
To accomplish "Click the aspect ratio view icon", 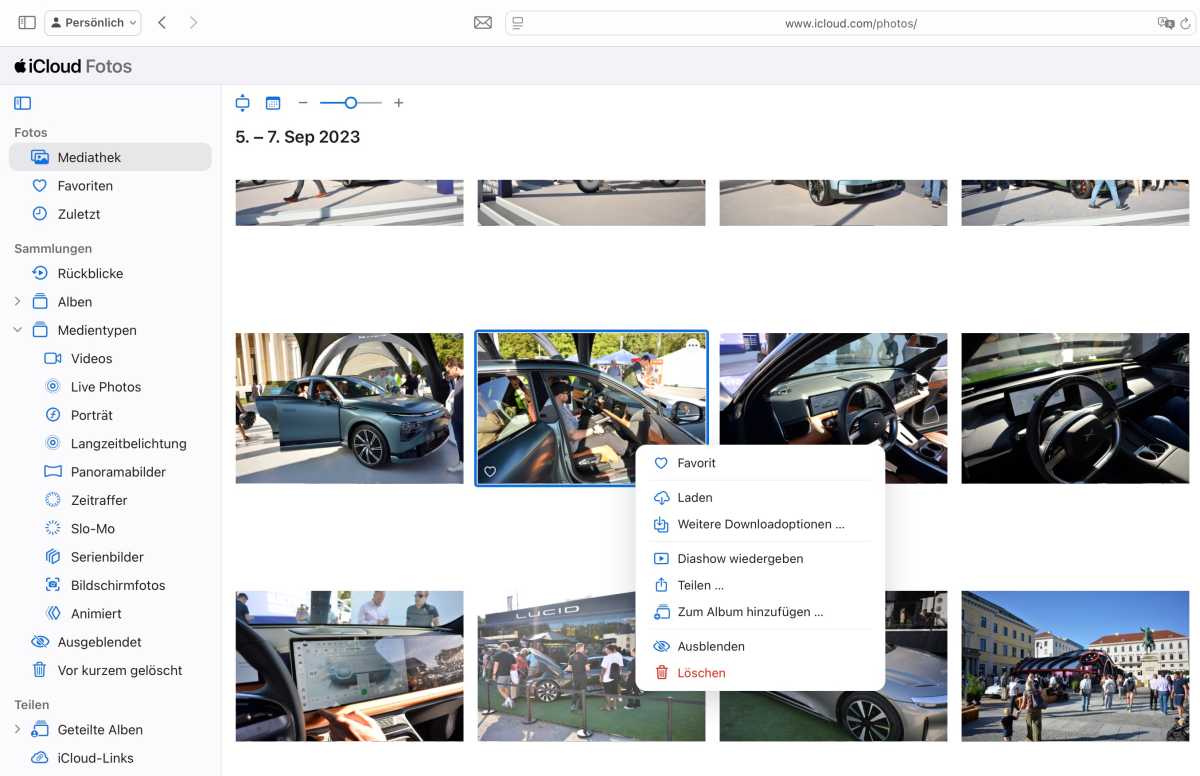I will point(242,103).
